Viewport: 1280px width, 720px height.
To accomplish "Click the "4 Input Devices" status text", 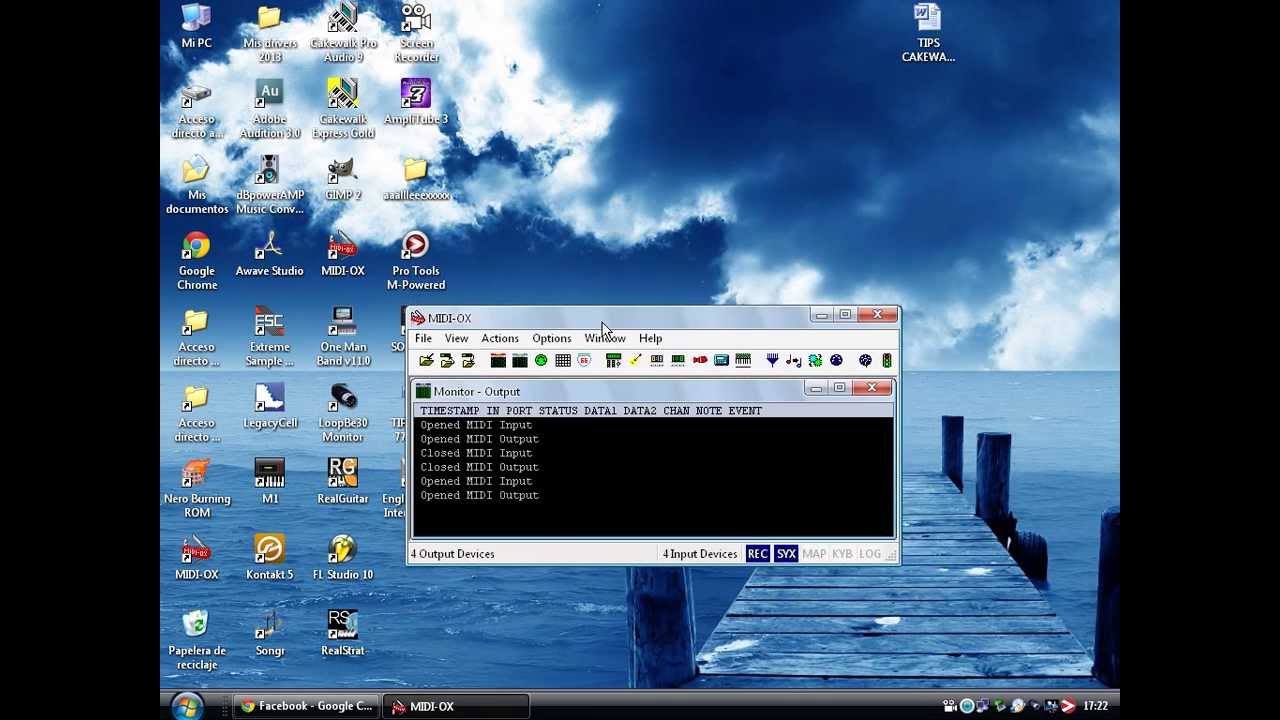I will [700, 554].
